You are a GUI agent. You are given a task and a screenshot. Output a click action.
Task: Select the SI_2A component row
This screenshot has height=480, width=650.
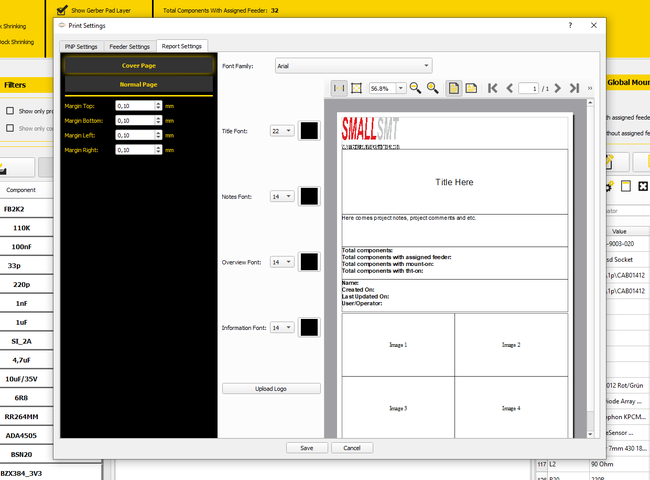(27, 341)
